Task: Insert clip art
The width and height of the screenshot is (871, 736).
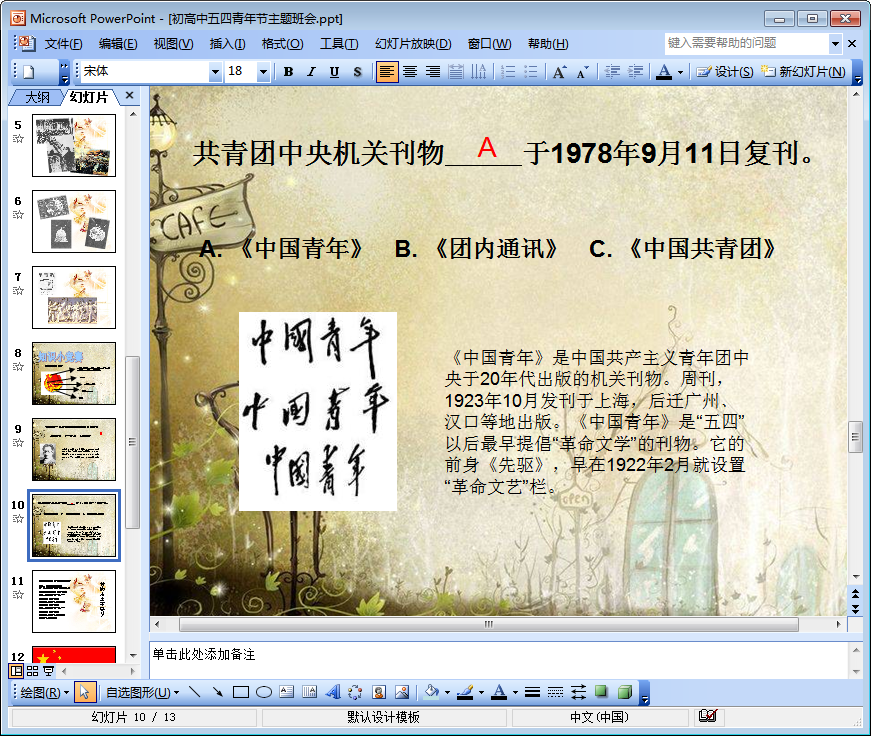Action: tap(379, 692)
